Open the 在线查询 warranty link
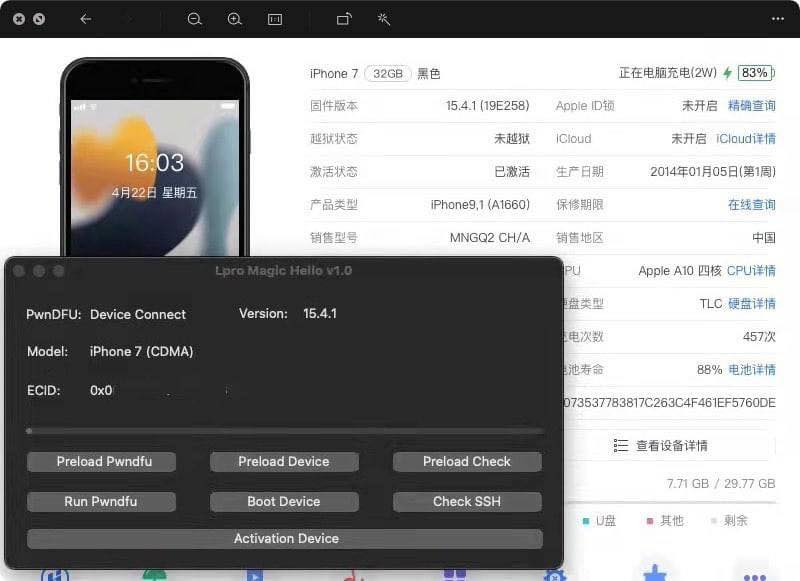This screenshot has height=581, width=800. (x=752, y=205)
